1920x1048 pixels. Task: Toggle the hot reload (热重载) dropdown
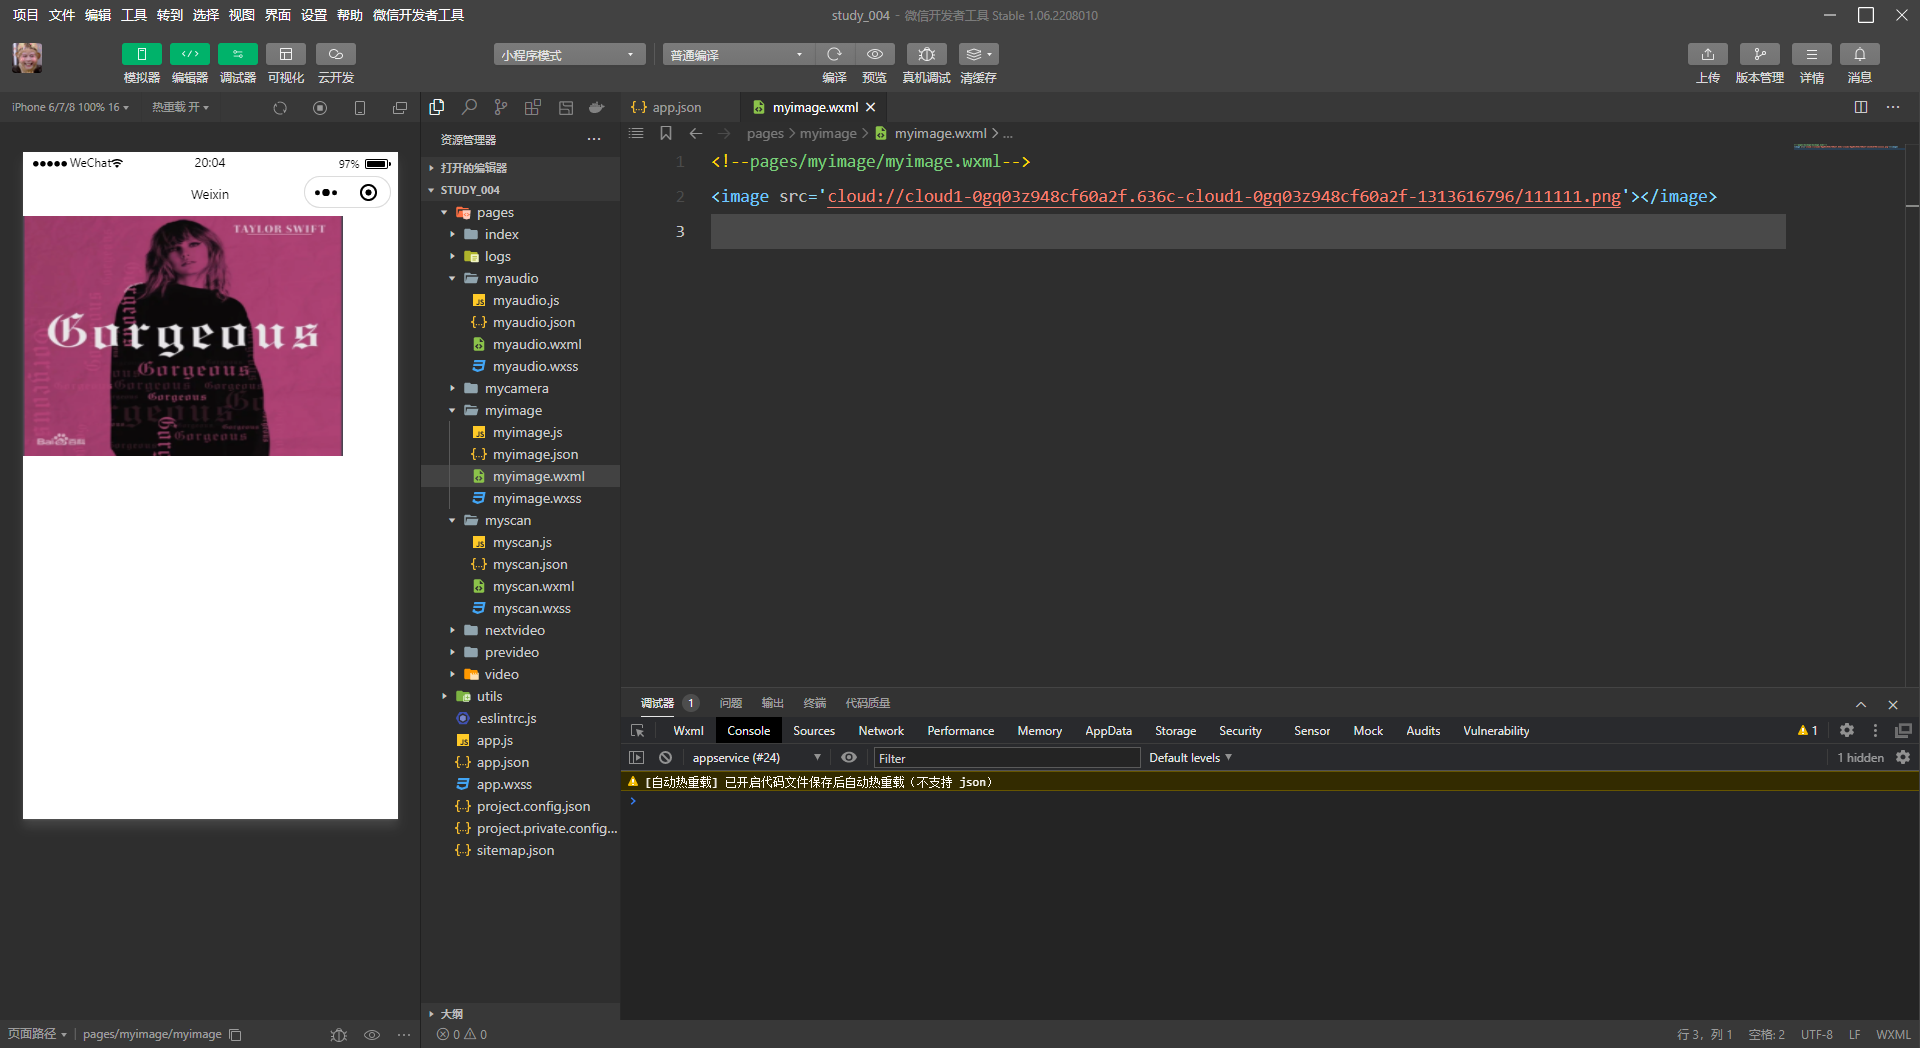coord(180,107)
